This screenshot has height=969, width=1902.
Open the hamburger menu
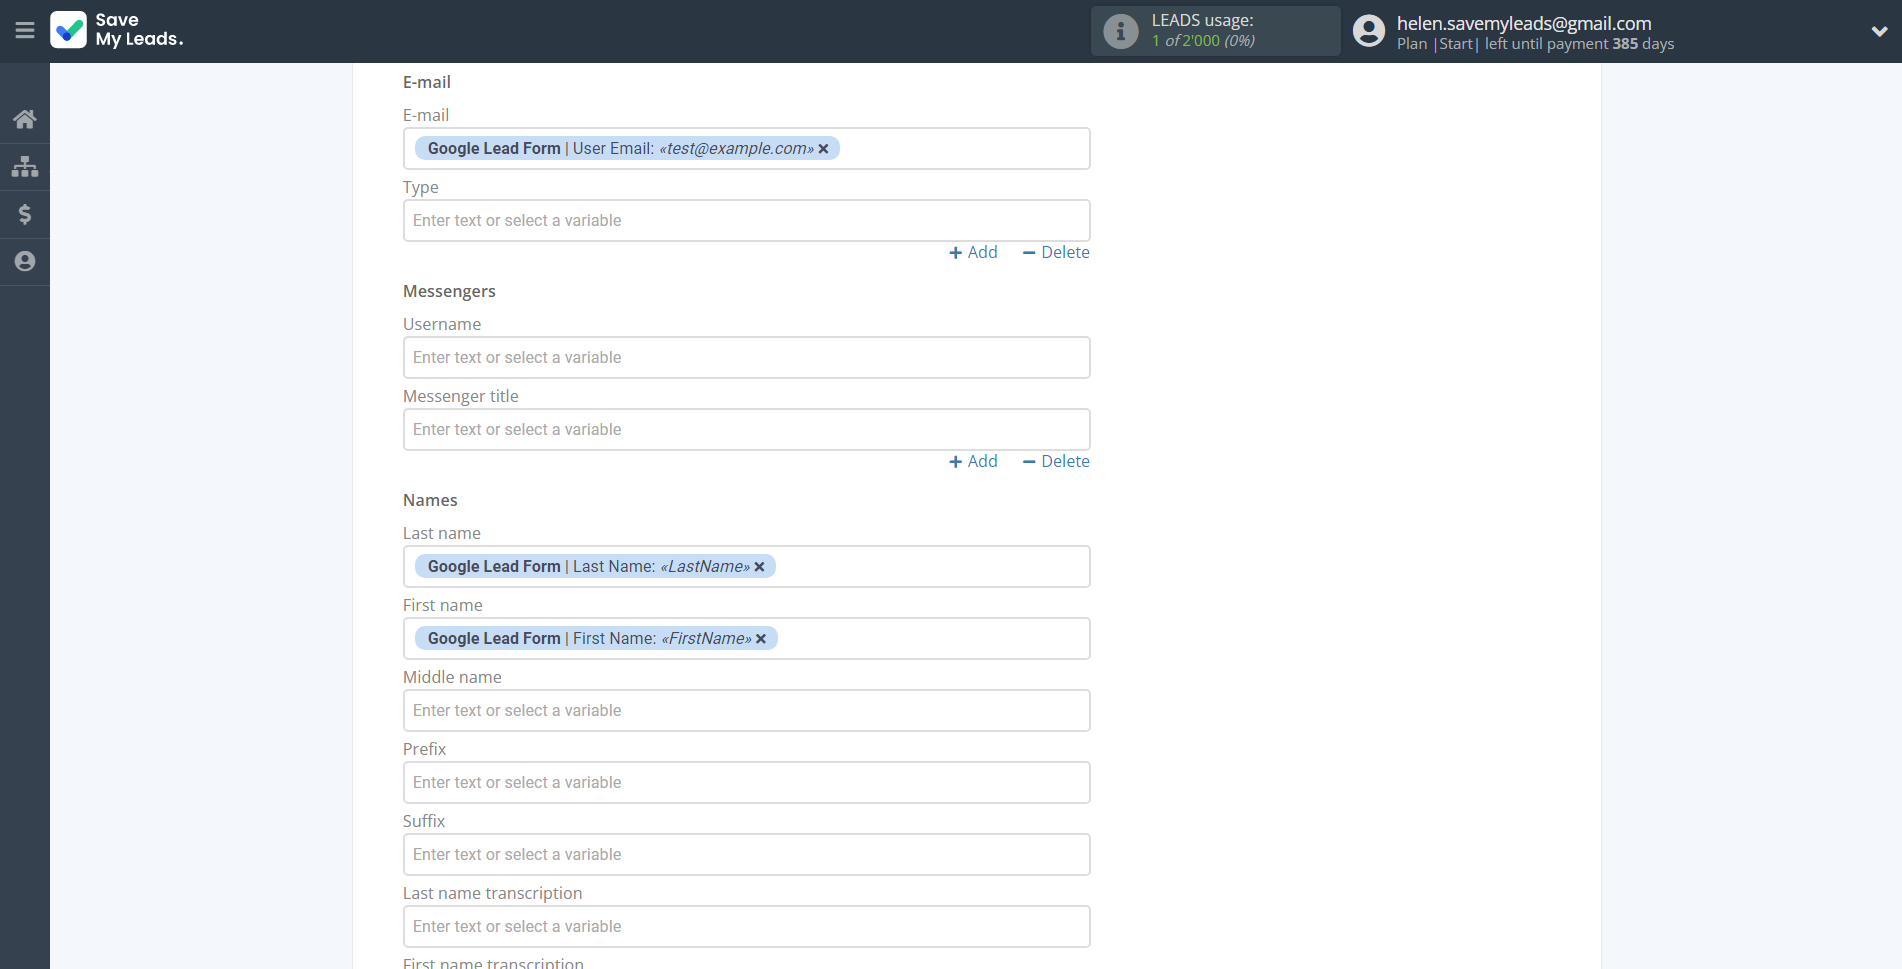(x=25, y=31)
